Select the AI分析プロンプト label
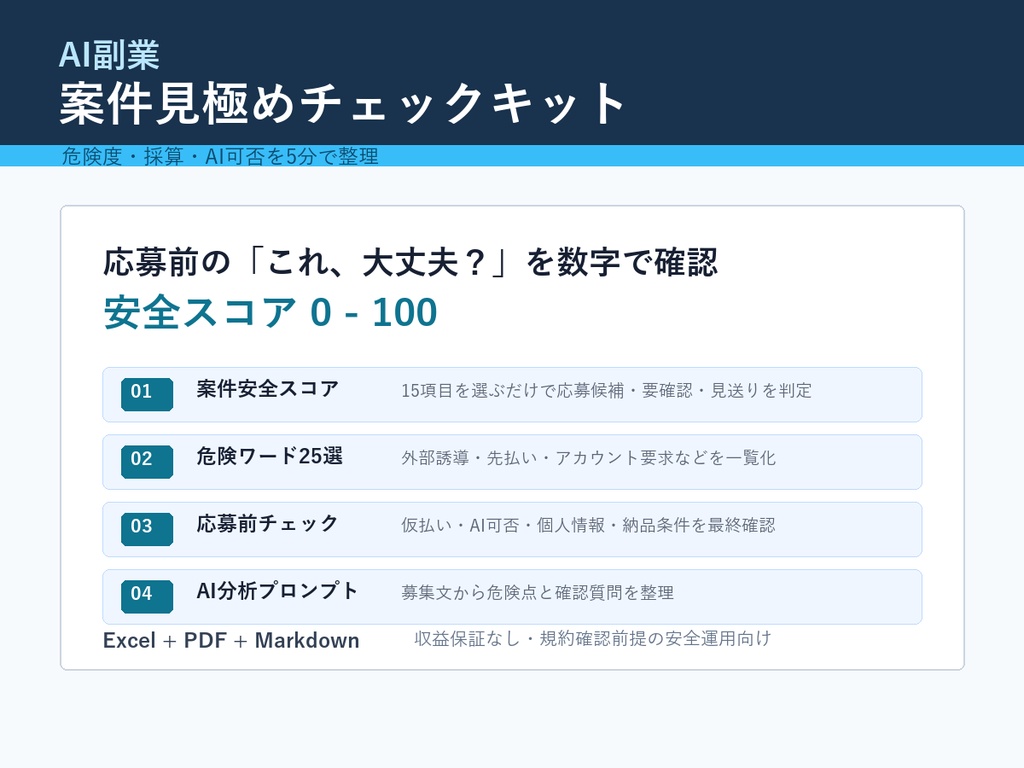The height and width of the screenshot is (768, 1024). click(278, 591)
